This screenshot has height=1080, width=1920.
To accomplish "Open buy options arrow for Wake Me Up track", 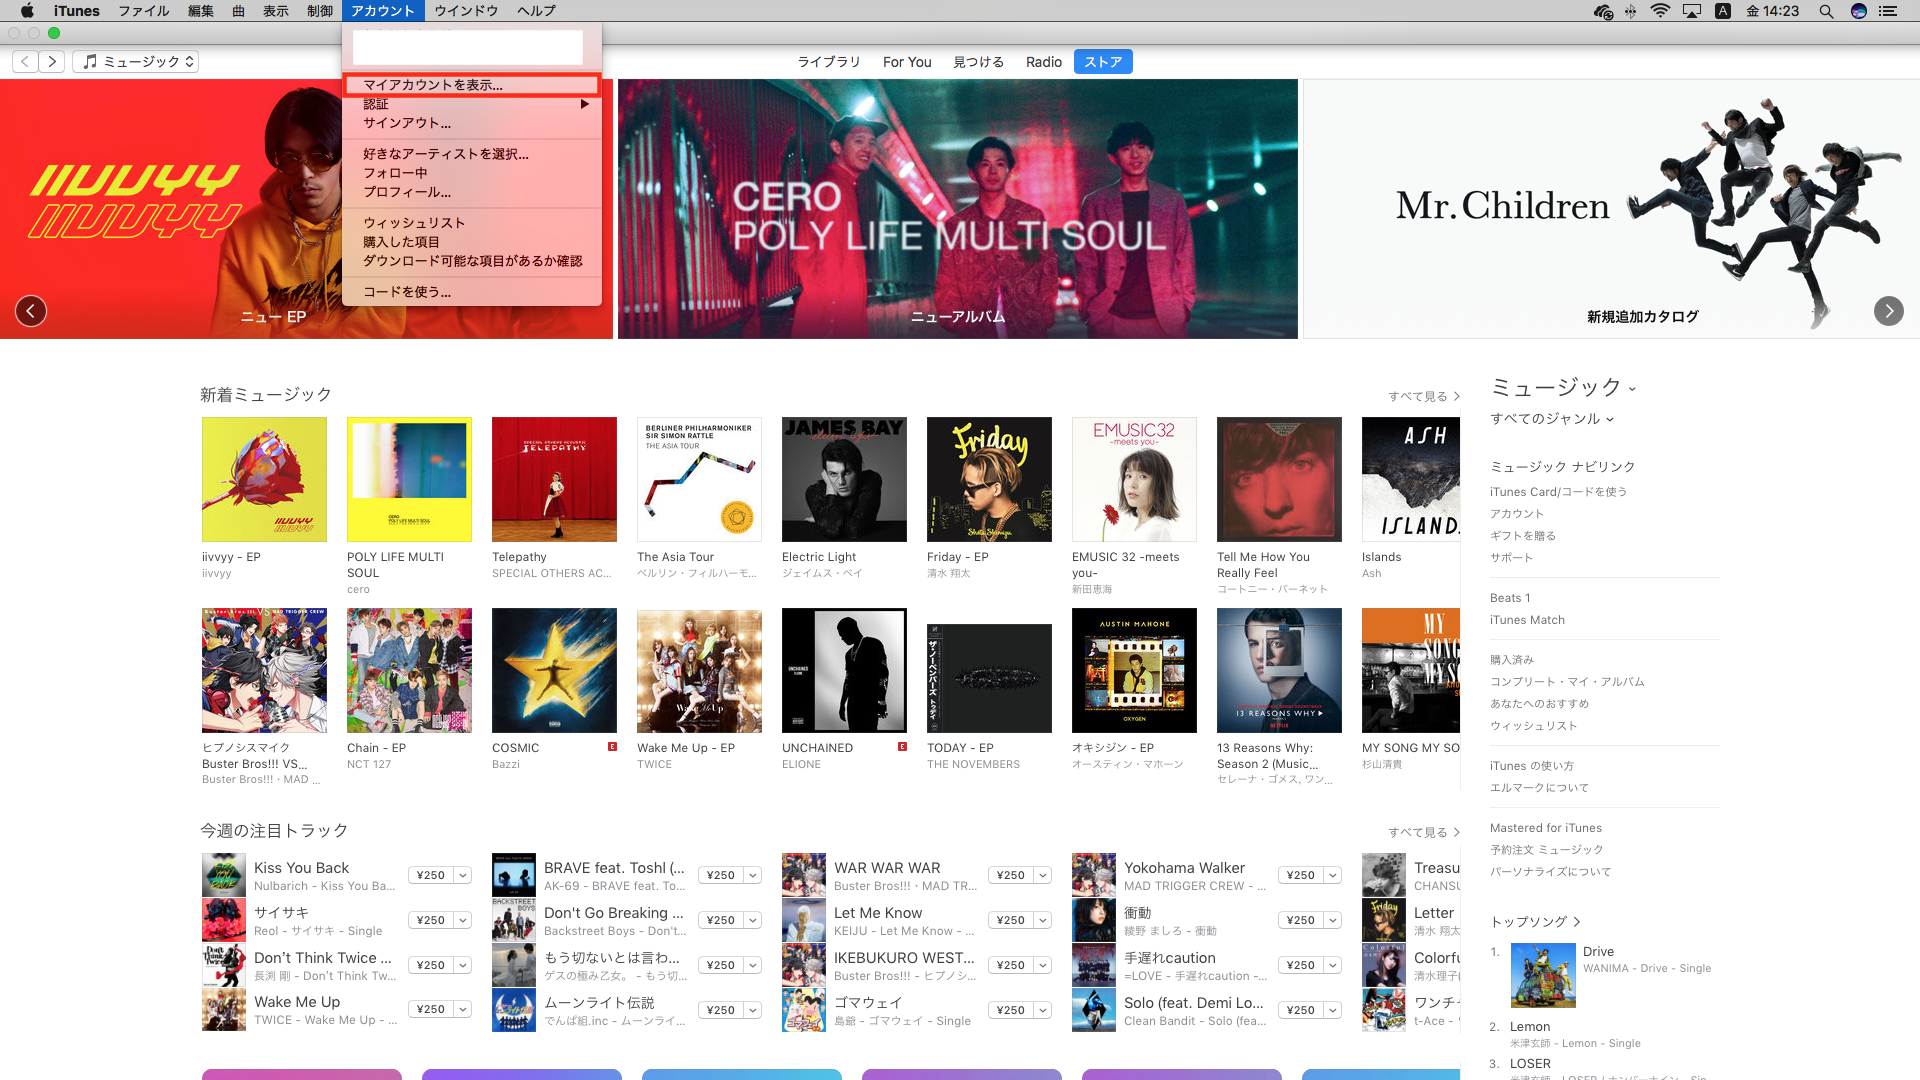I will 463,1010.
